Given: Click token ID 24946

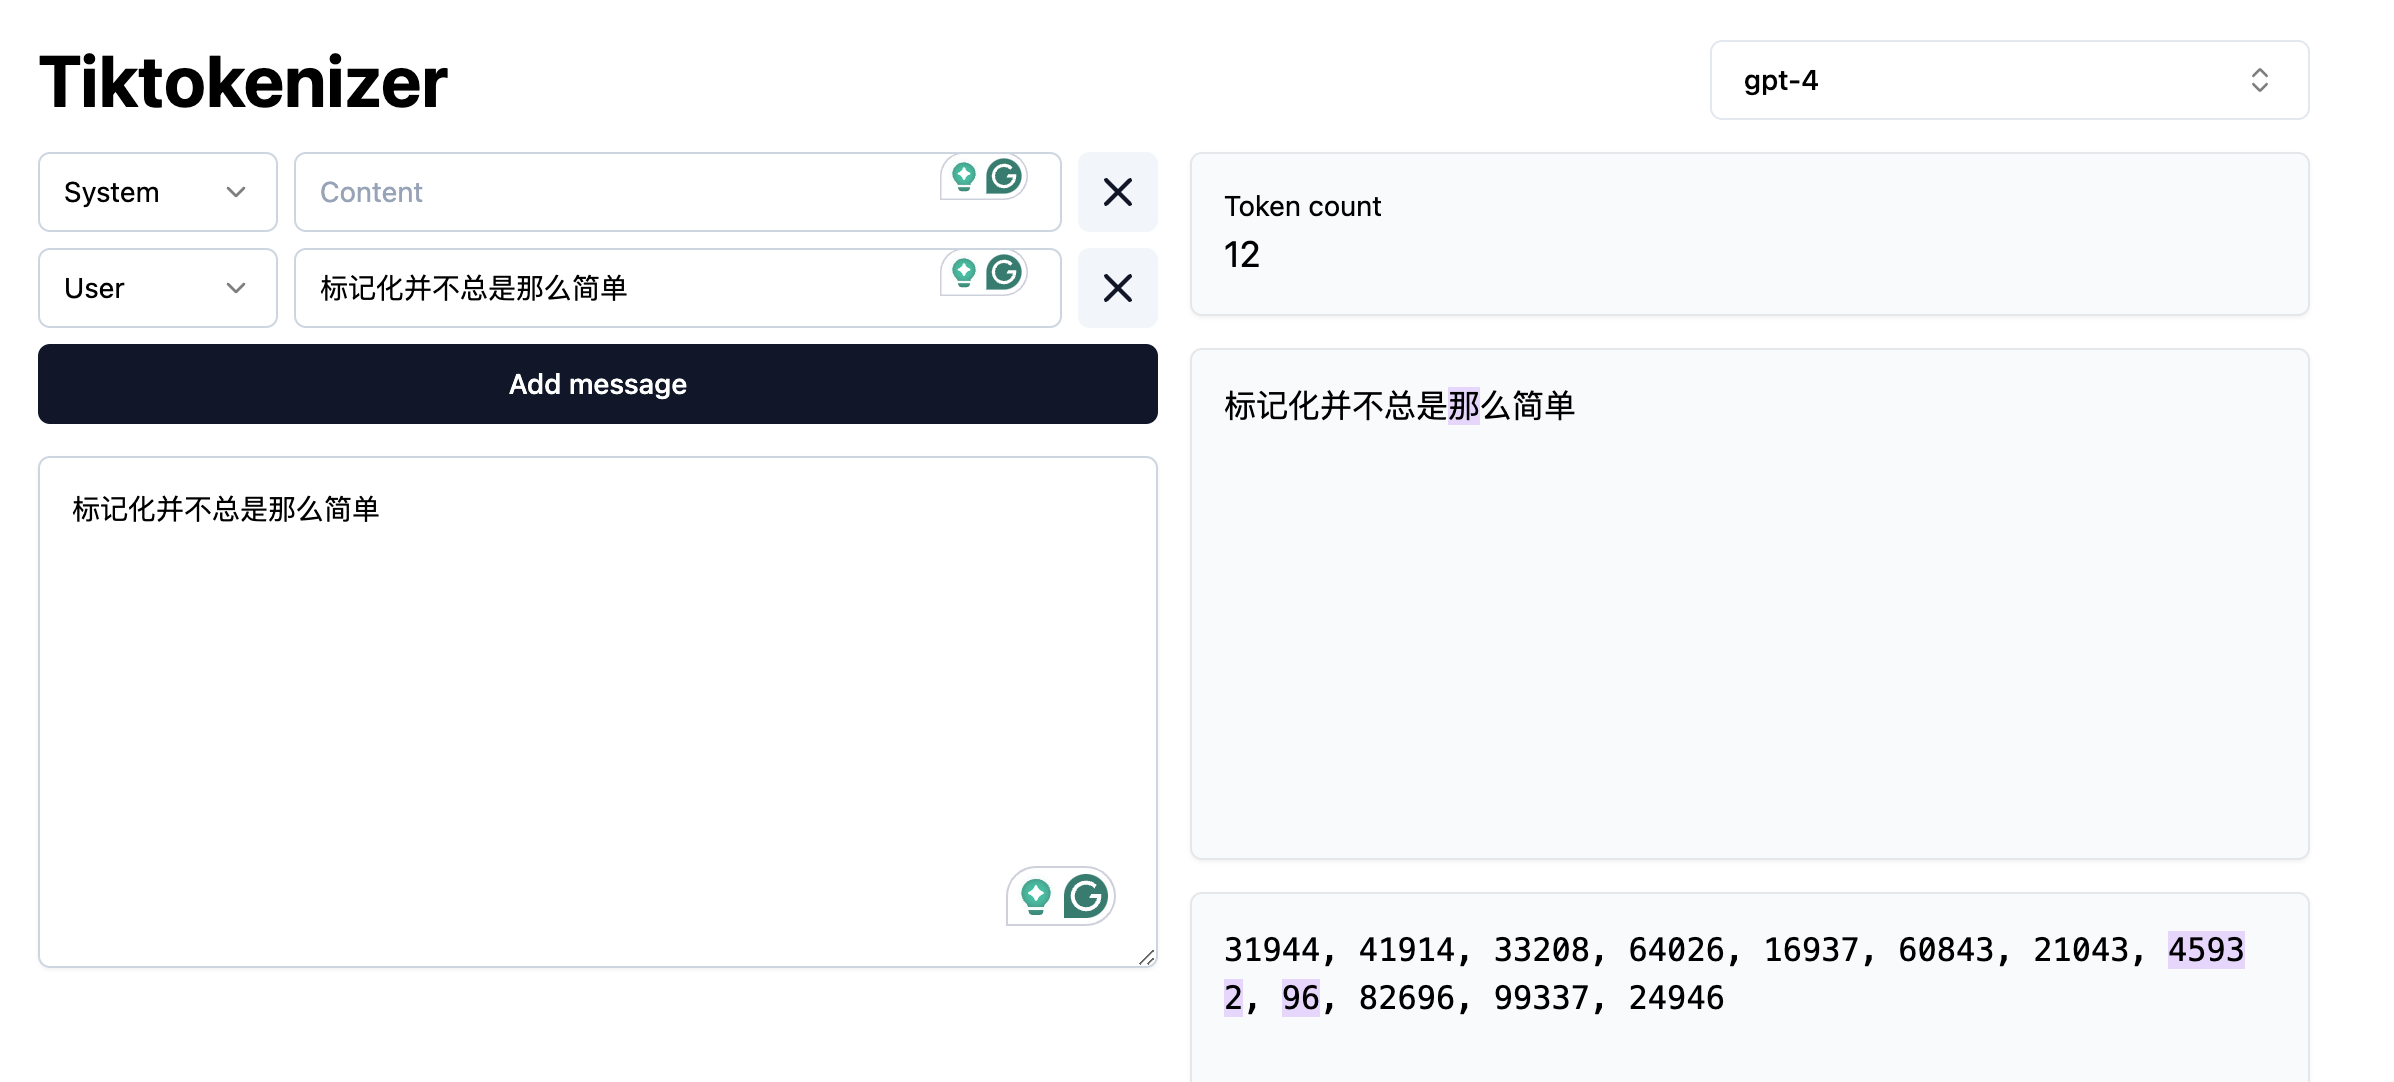Looking at the screenshot, I should point(1677,997).
